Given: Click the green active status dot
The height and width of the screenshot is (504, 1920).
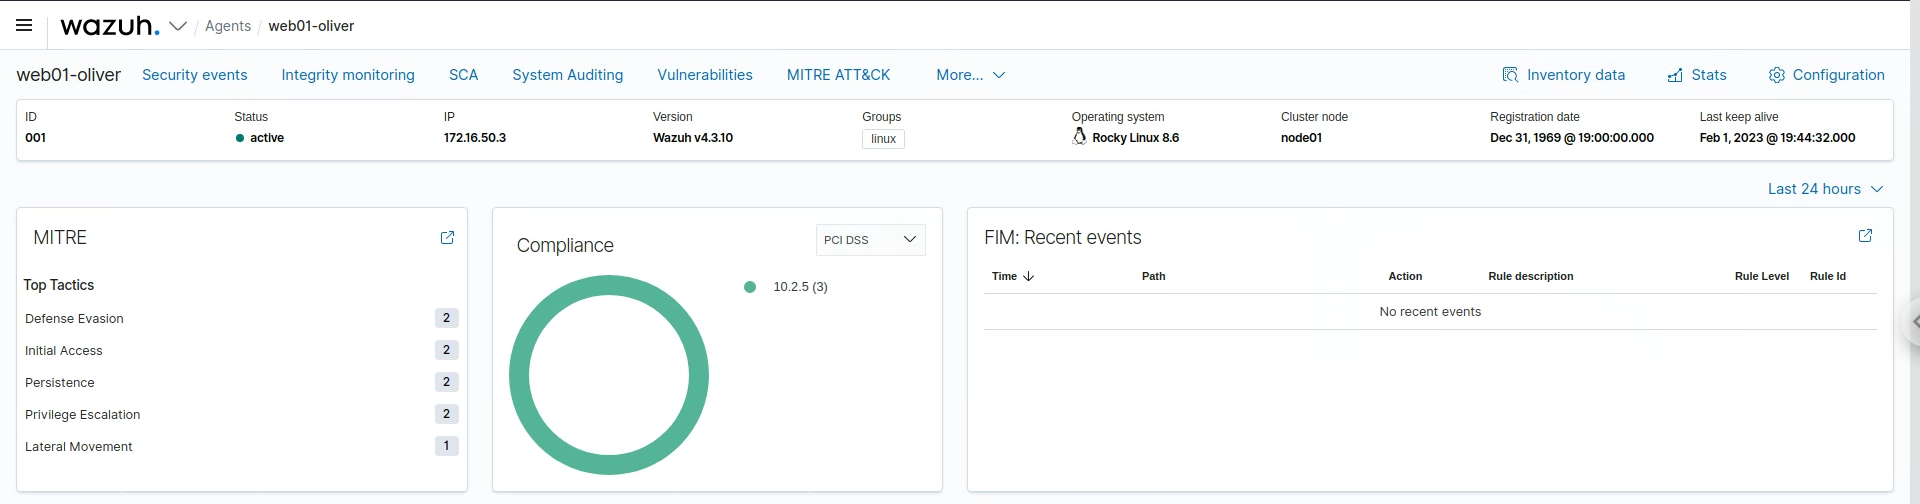Looking at the screenshot, I should pyautogui.click(x=240, y=138).
